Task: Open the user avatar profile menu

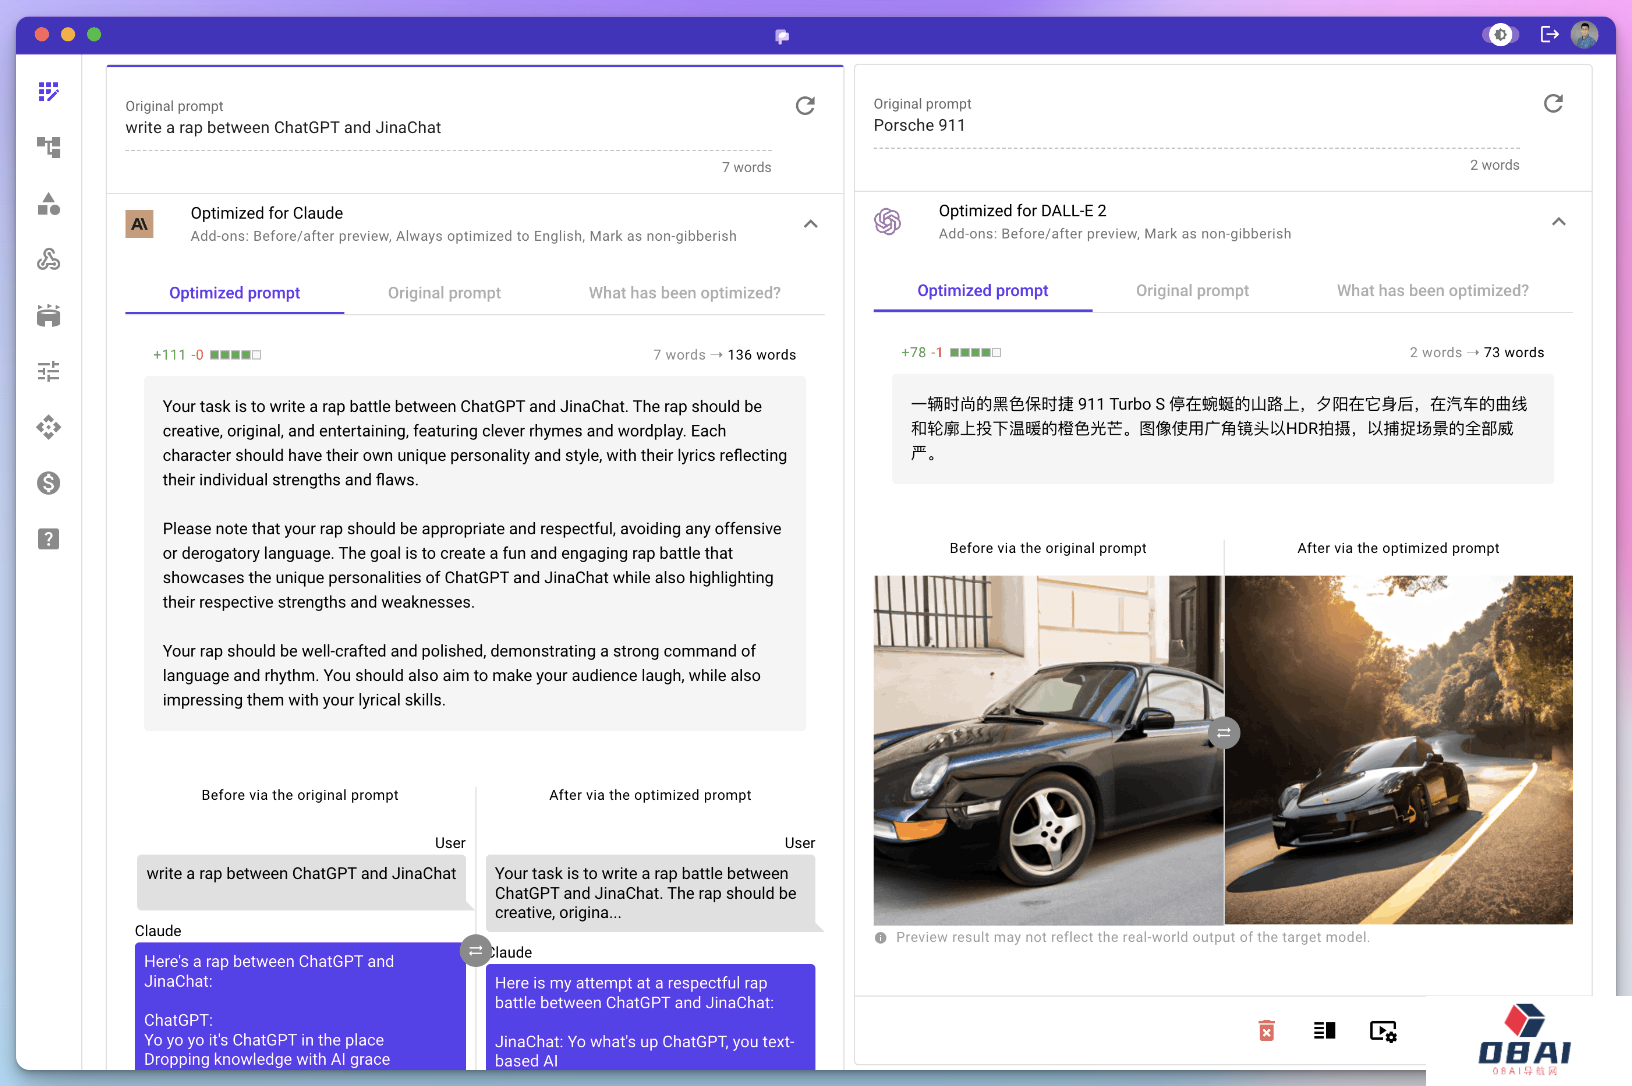Action: (x=1584, y=35)
